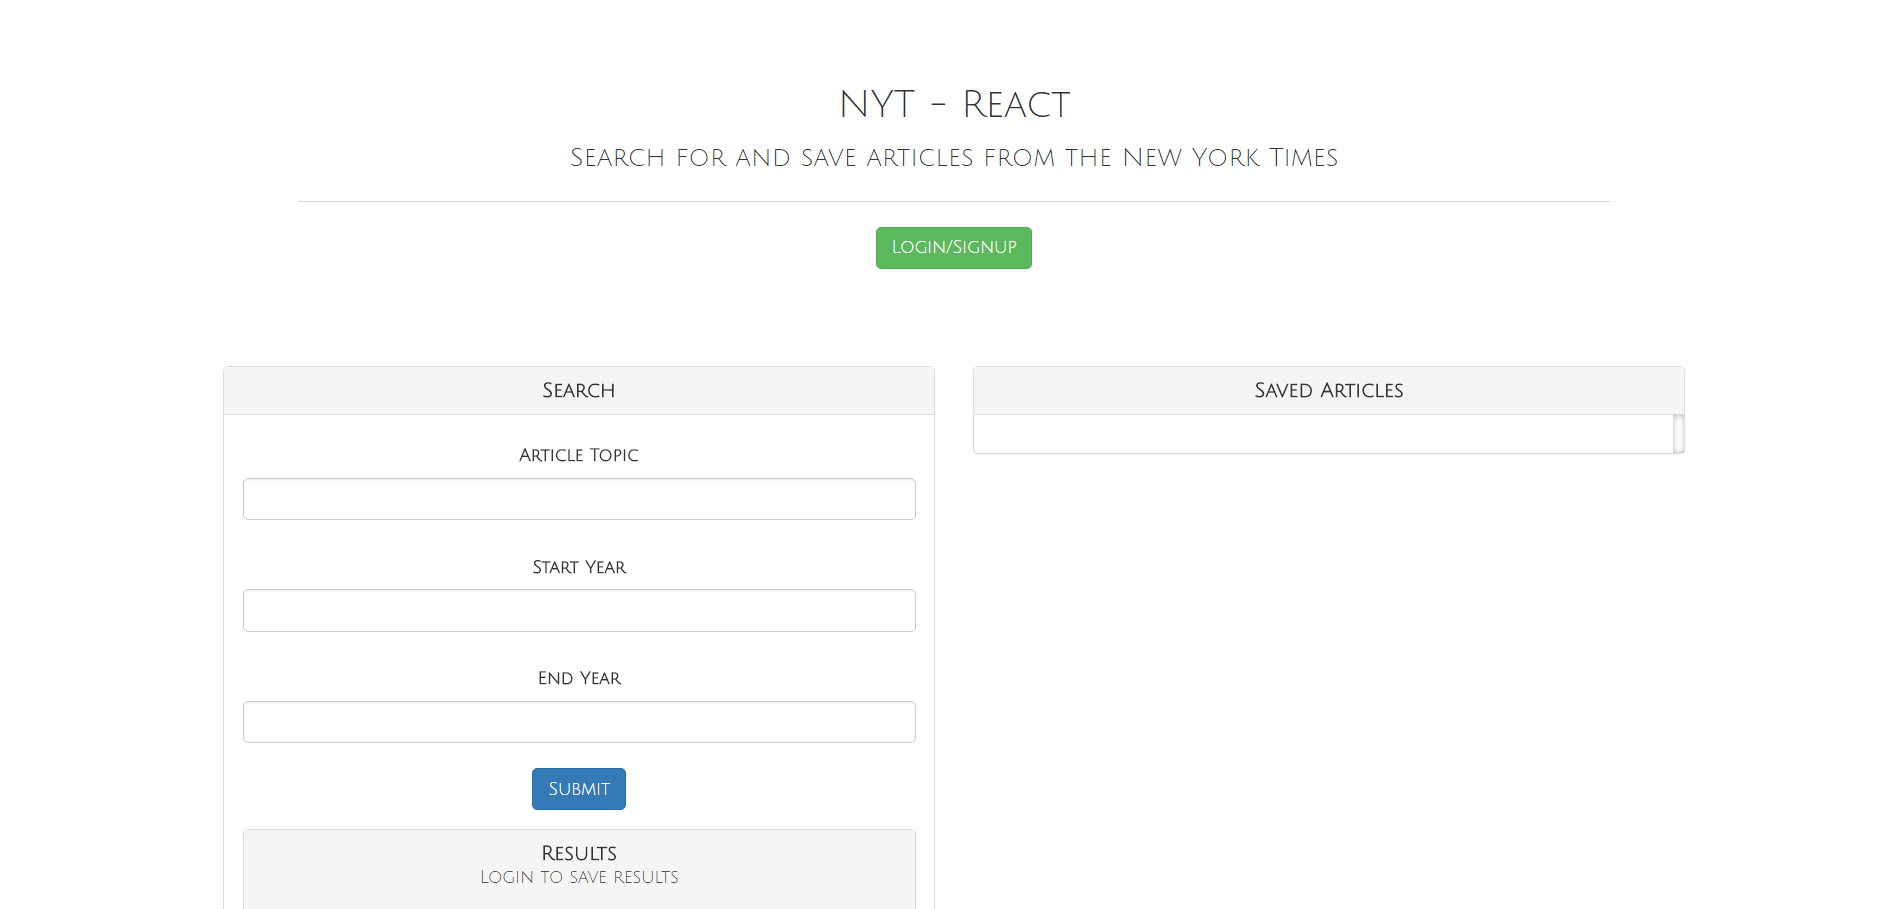Click the Results heading
The width and height of the screenshot is (1899, 909).
(579, 853)
